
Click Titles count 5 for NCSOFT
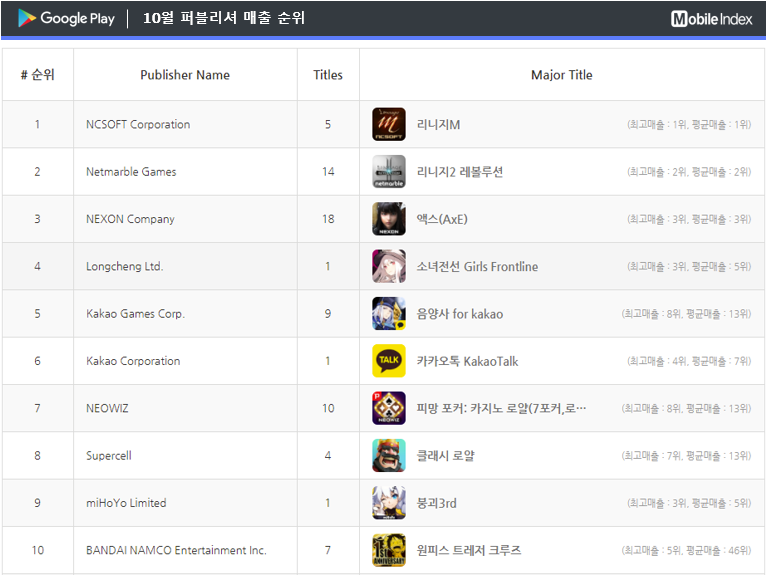click(328, 124)
